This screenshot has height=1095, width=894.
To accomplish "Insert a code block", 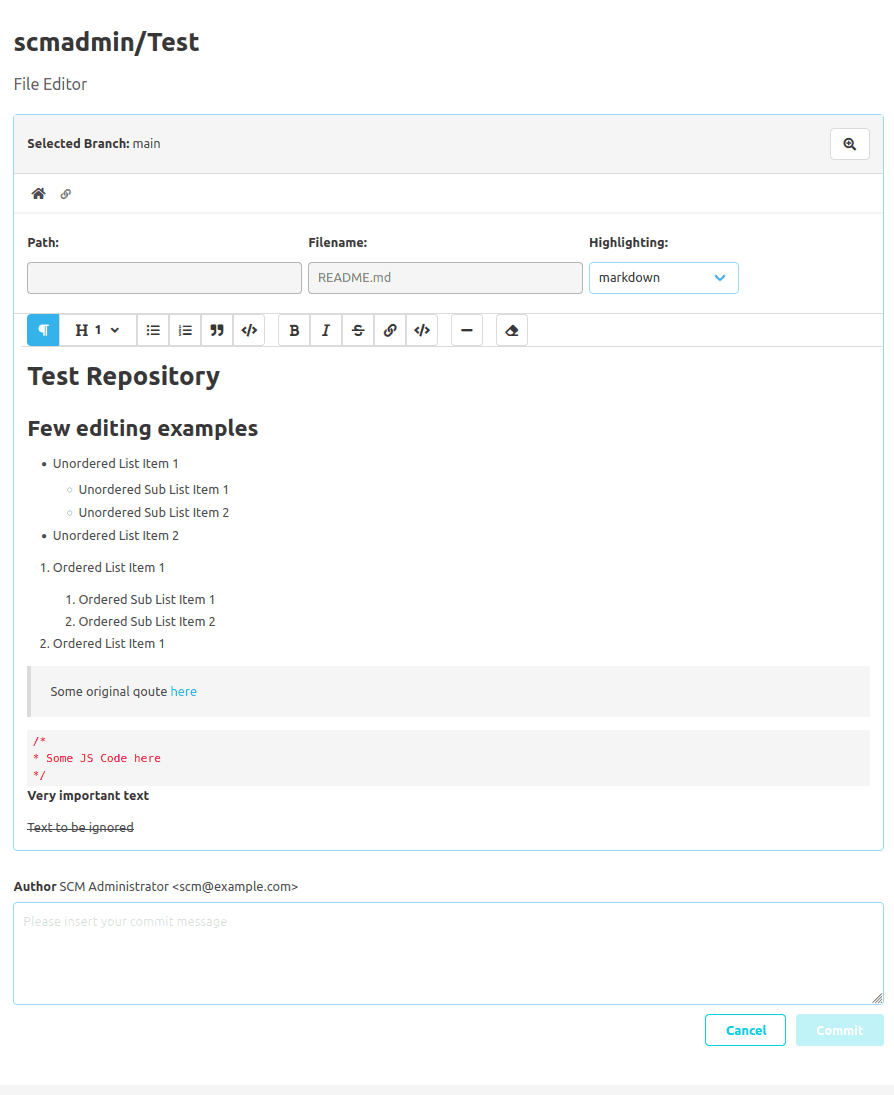I will tap(249, 330).
